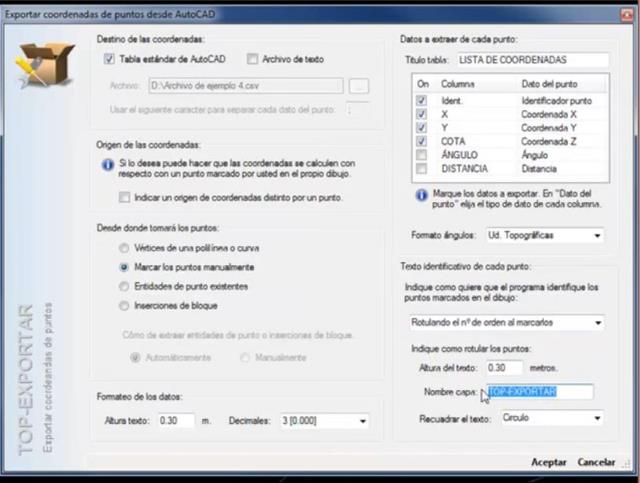Click the Identificador punto cell
640x483 pixels.
(x=556, y=100)
